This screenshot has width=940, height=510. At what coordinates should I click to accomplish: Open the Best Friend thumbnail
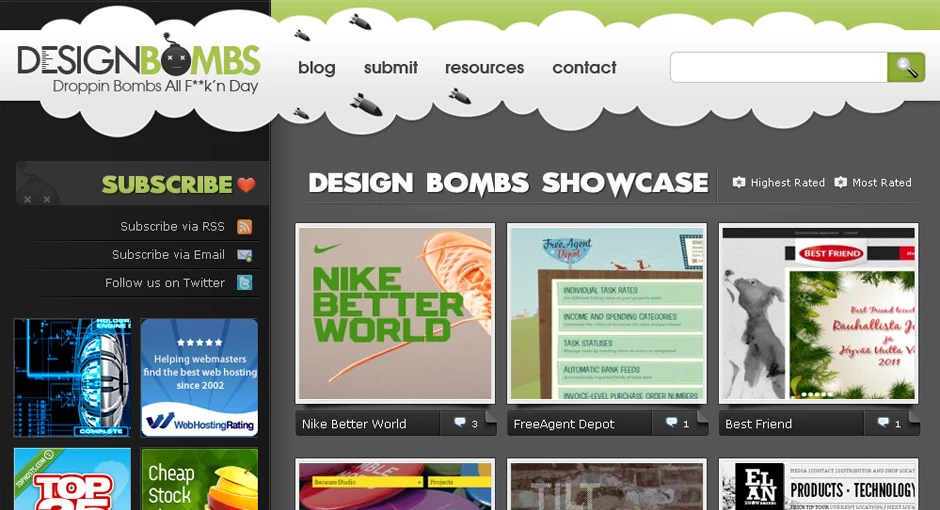[x=818, y=313]
